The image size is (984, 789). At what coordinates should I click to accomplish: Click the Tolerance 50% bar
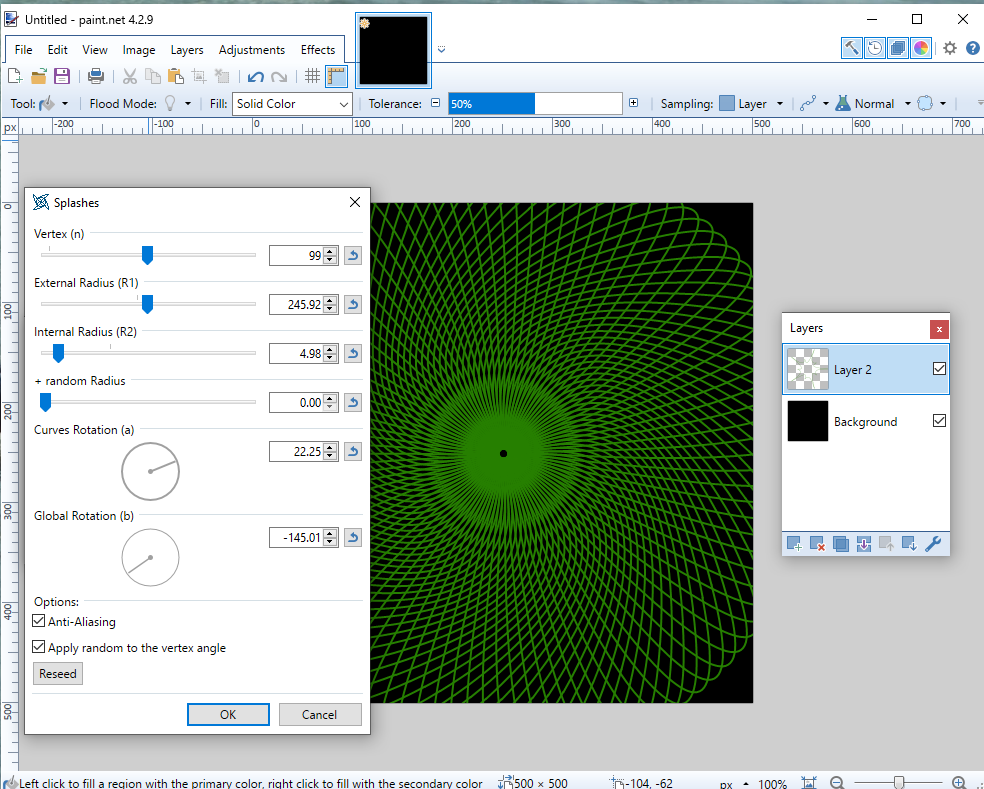pos(535,104)
